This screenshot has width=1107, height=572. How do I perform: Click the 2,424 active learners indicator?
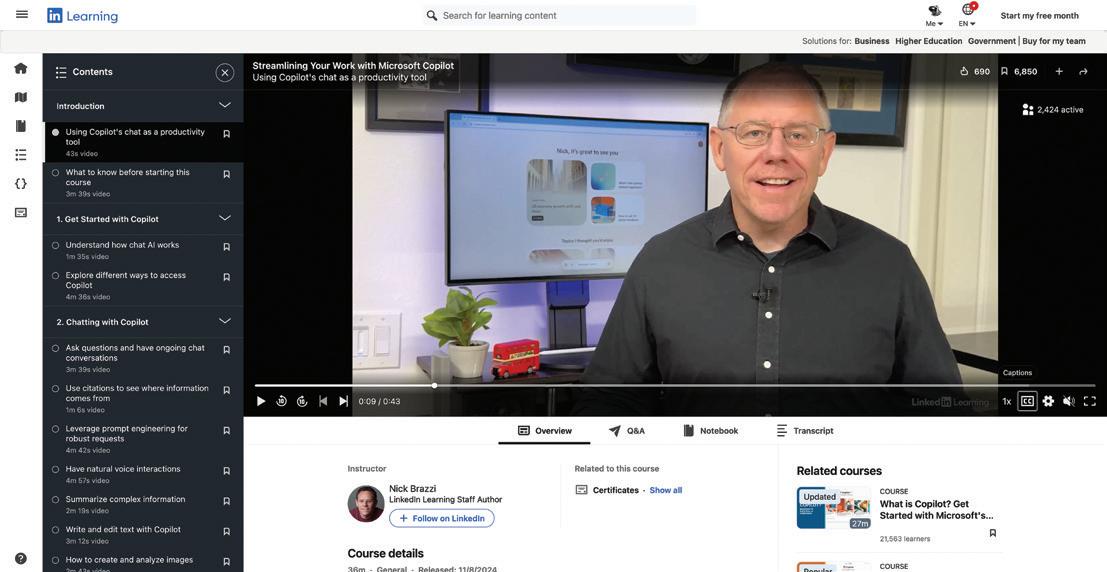click(1053, 109)
